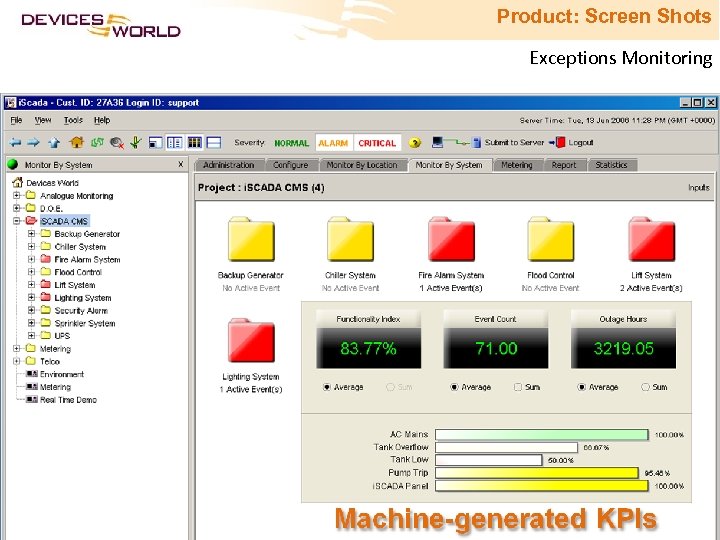
Task: Select Average under Outage Hours
Action: [581, 387]
